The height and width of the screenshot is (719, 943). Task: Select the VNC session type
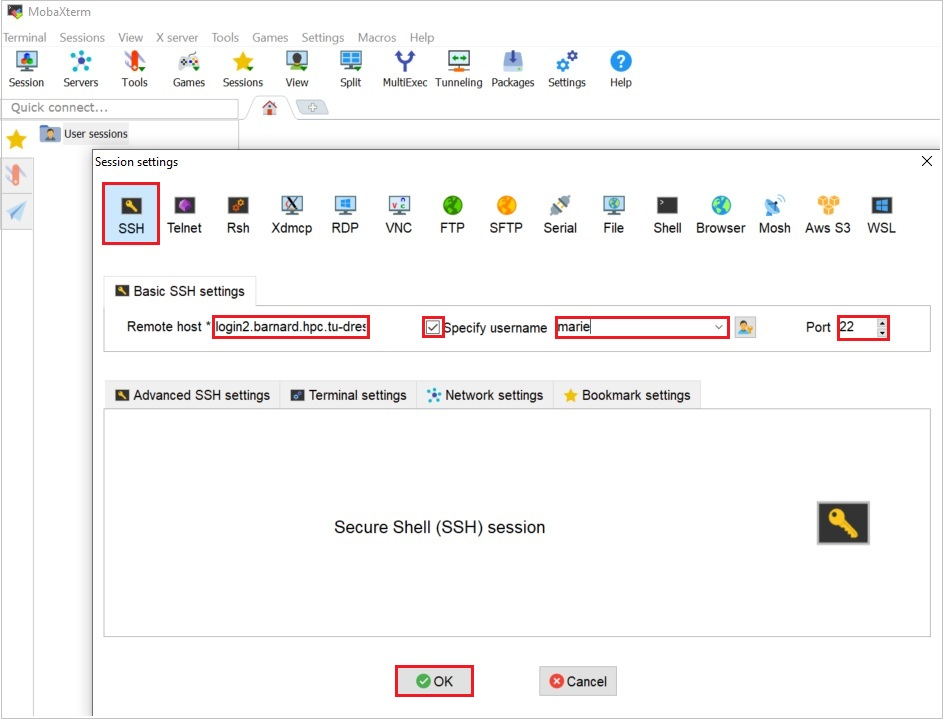[399, 214]
